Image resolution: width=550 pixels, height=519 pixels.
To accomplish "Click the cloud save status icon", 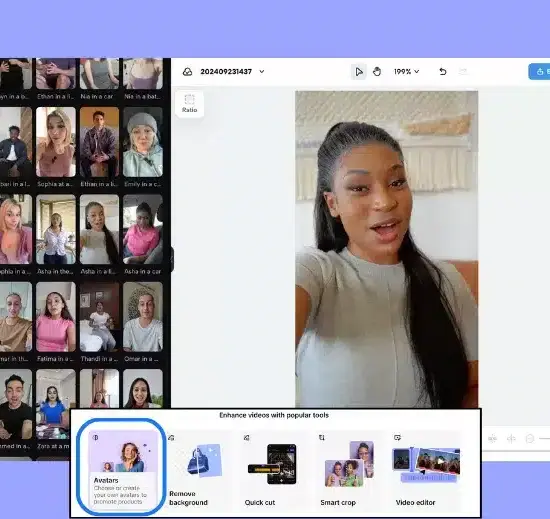I will point(187,72).
